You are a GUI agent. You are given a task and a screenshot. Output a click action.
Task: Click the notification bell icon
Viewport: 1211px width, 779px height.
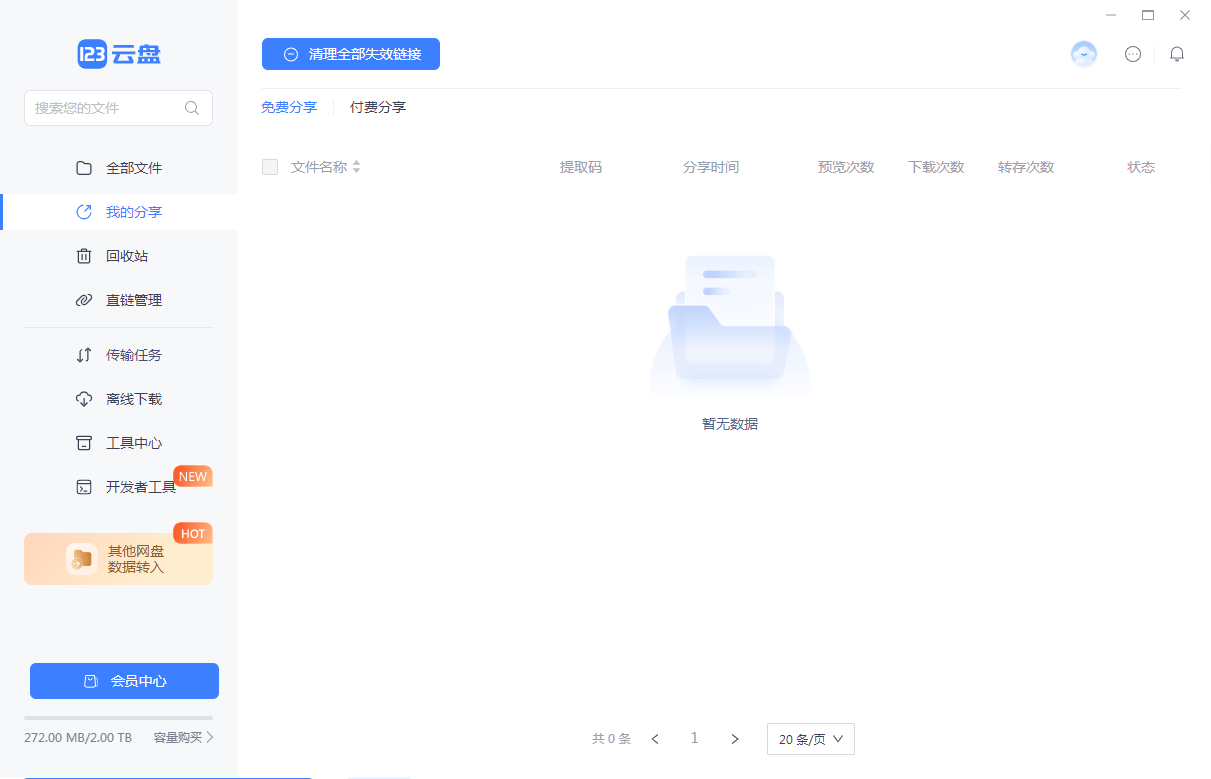[x=1177, y=54]
